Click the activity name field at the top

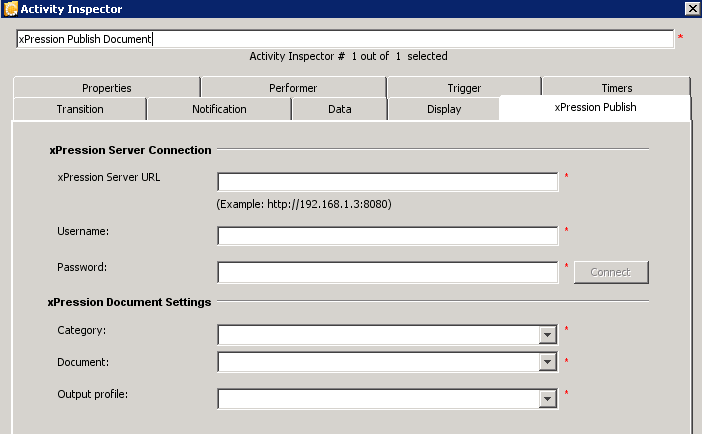[345, 39]
